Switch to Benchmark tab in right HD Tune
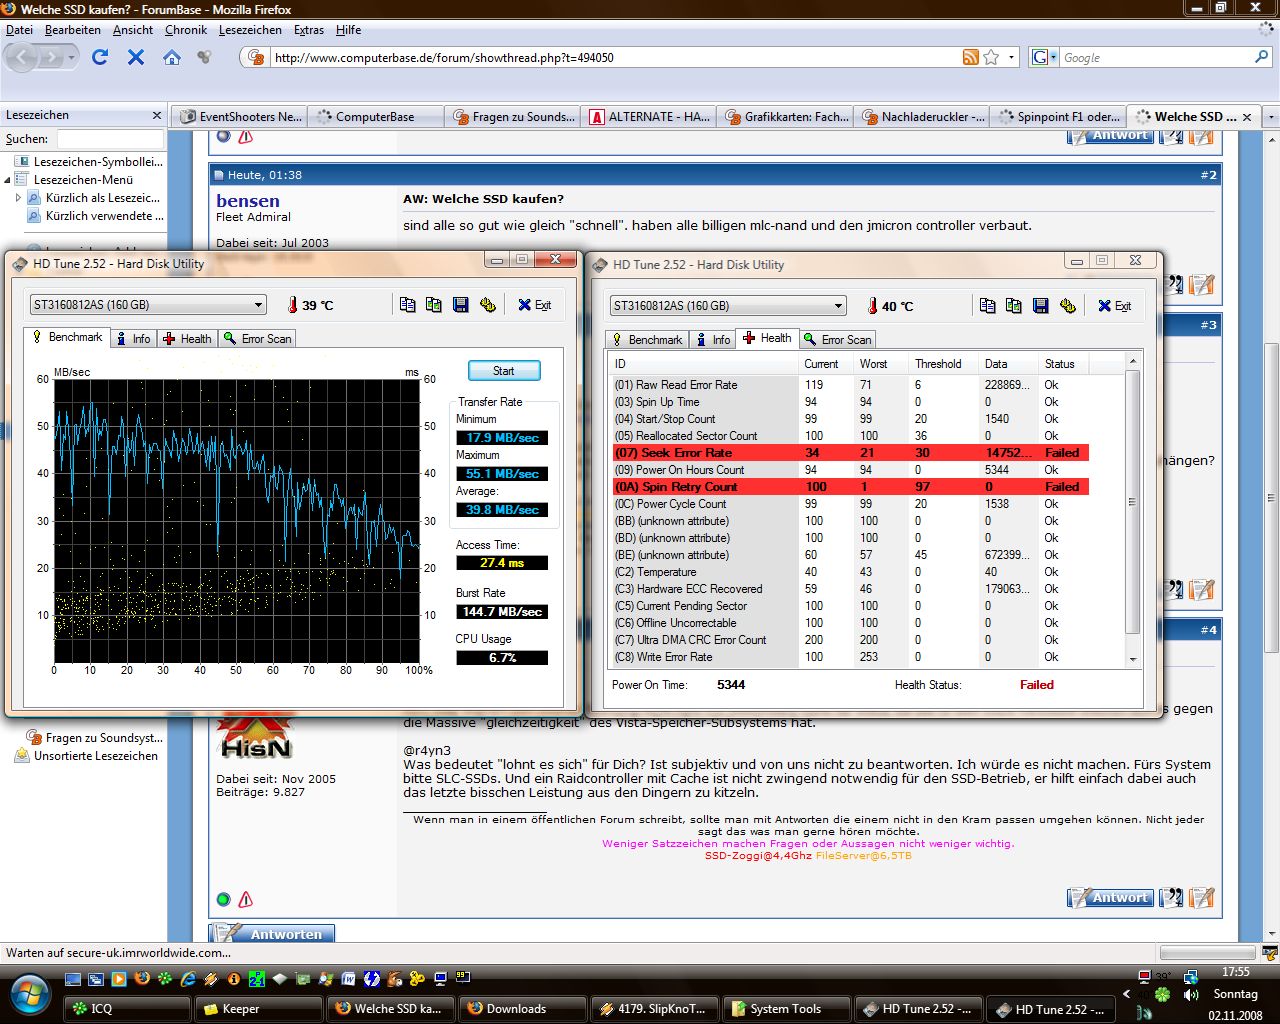 pos(646,340)
